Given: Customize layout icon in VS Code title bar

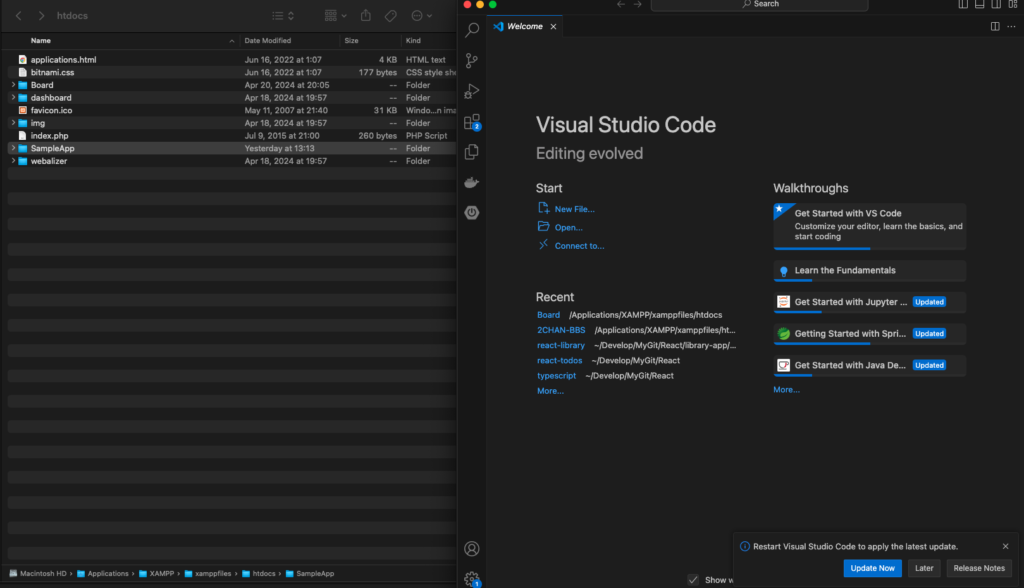Looking at the screenshot, I should (1013, 5).
